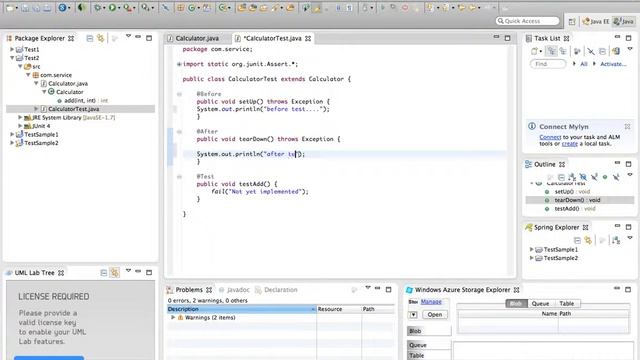Expand Warnings (2 items) in Problems

pyautogui.click(x=173, y=318)
